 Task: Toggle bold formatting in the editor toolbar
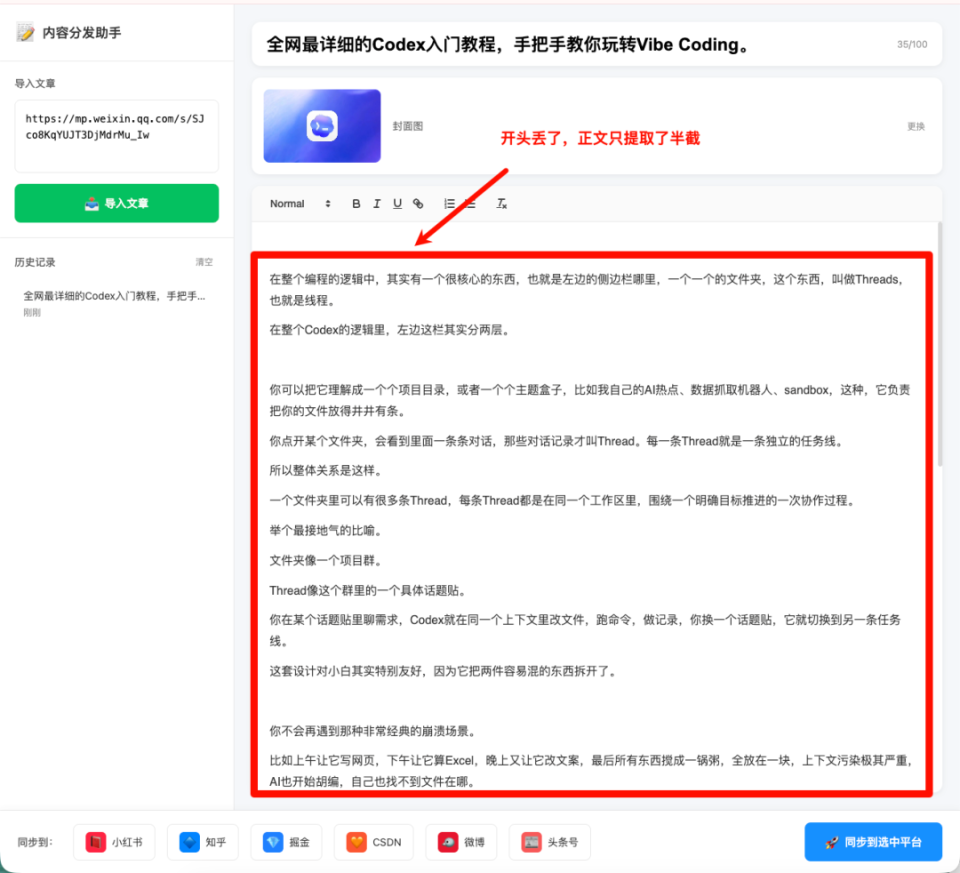point(356,203)
